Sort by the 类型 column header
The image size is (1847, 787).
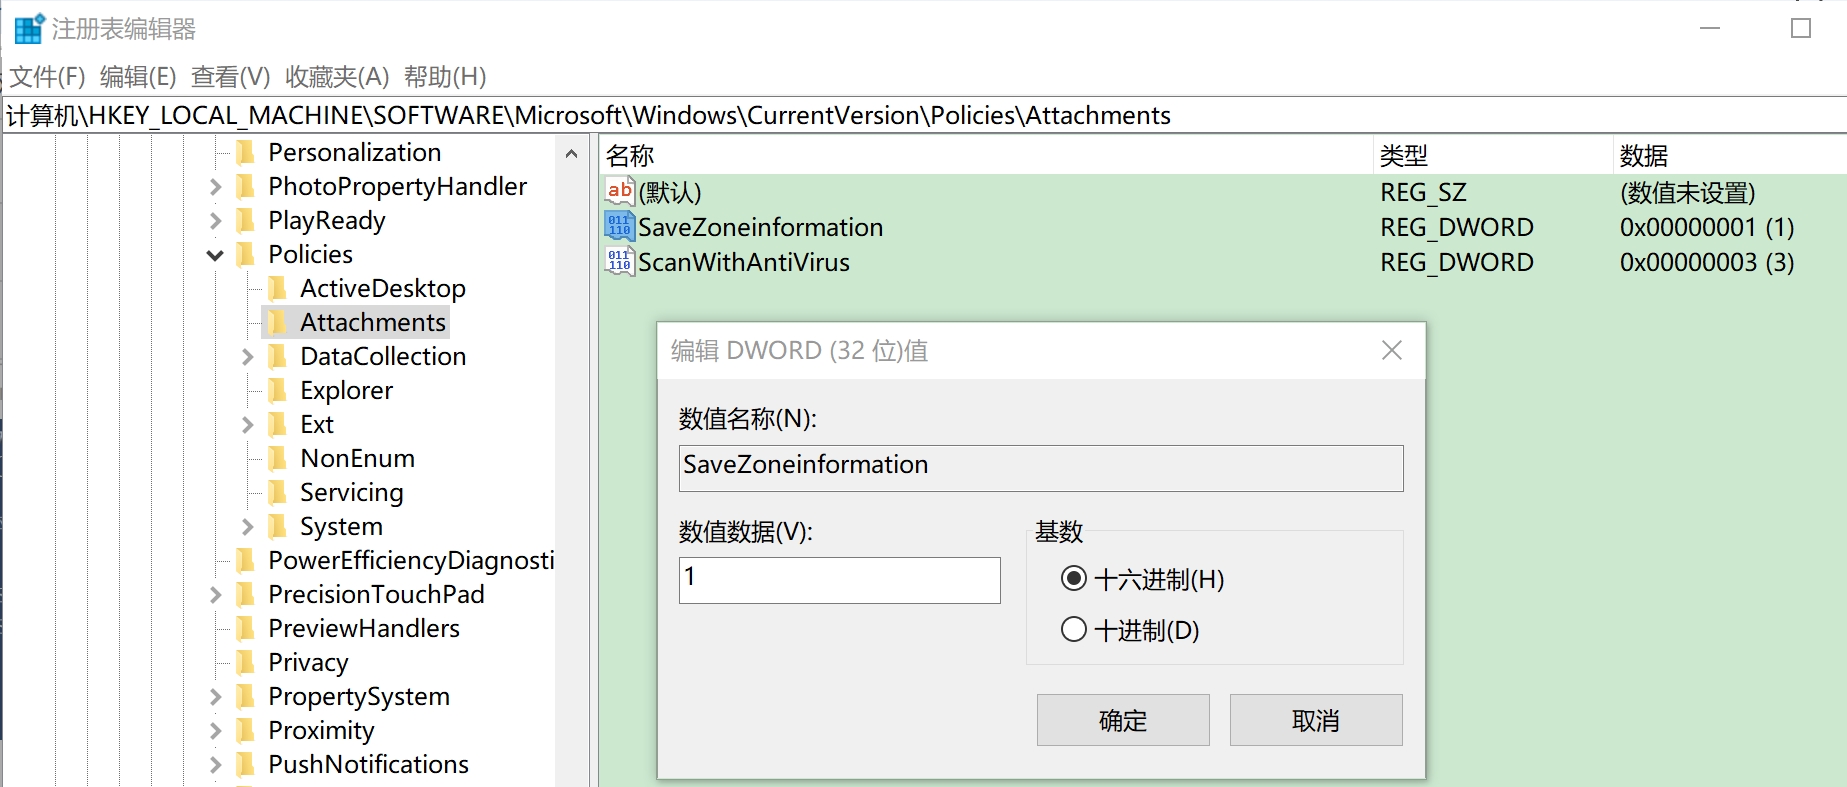pos(1493,156)
